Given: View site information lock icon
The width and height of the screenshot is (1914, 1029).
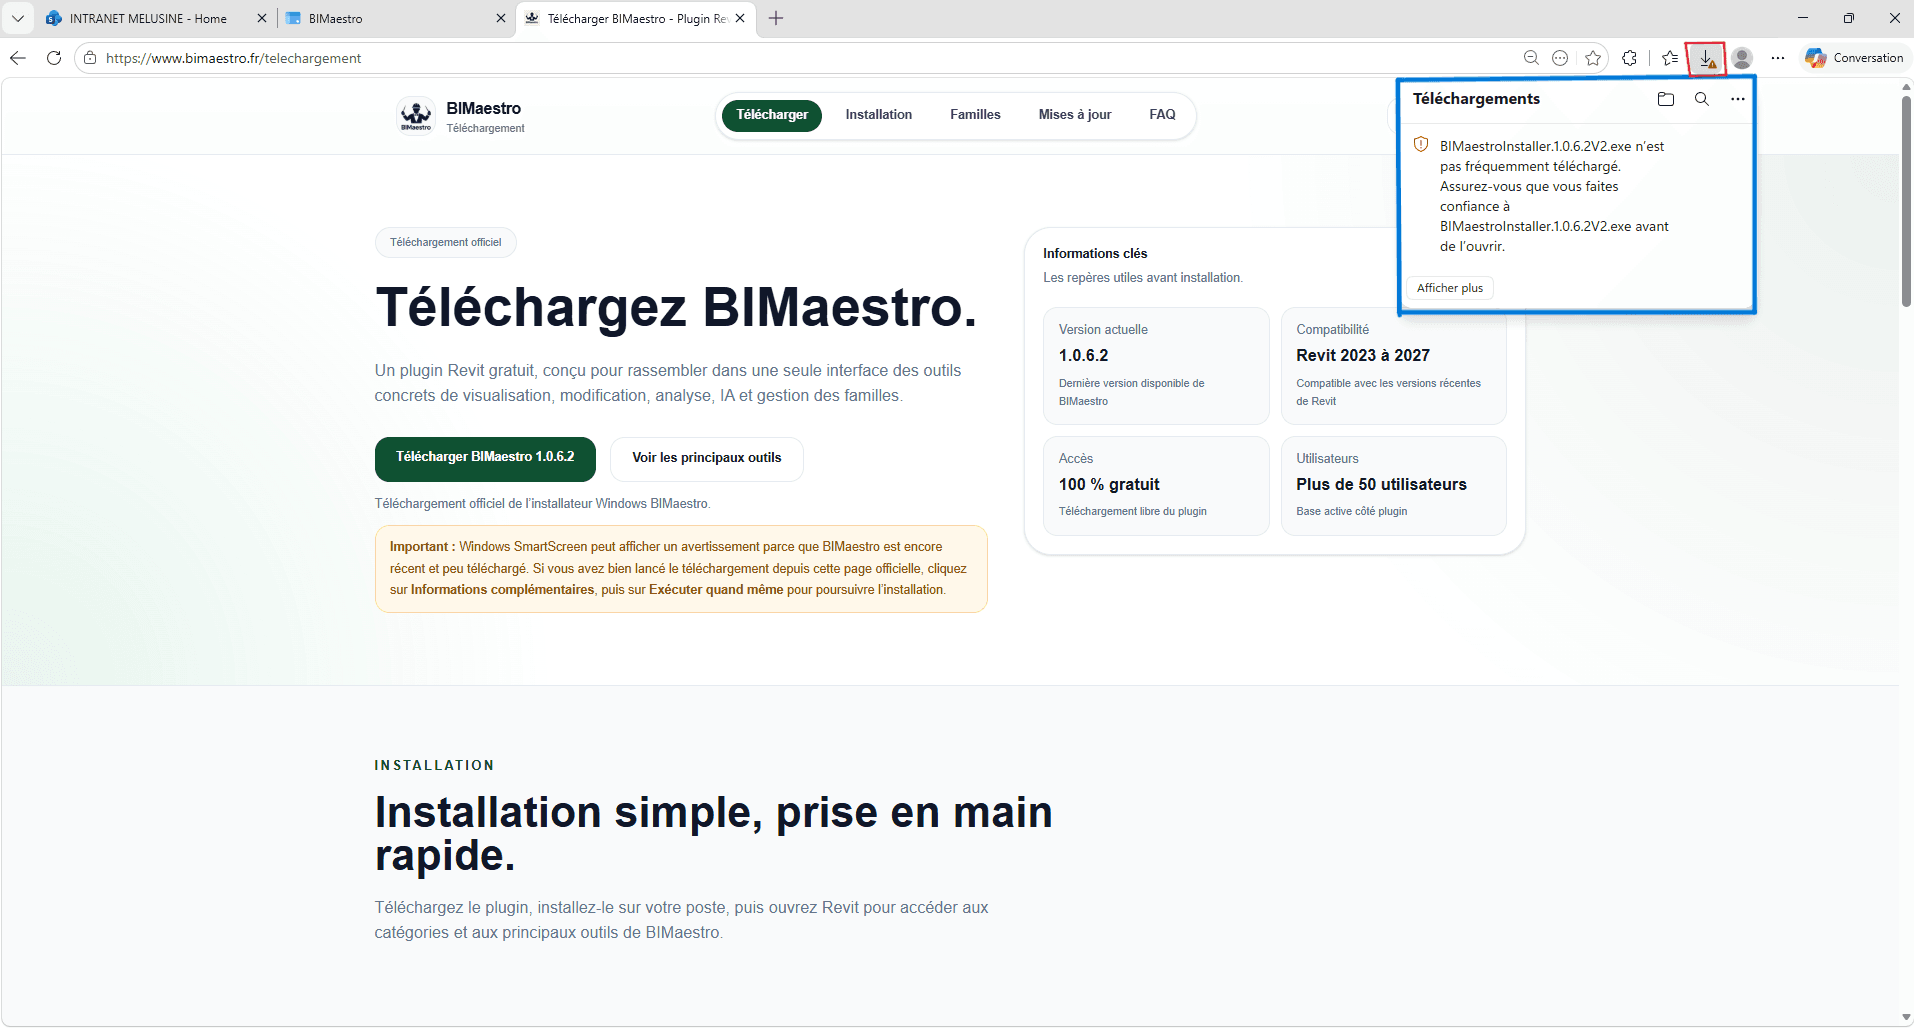Looking at the screenshot, I should point(90,58).
